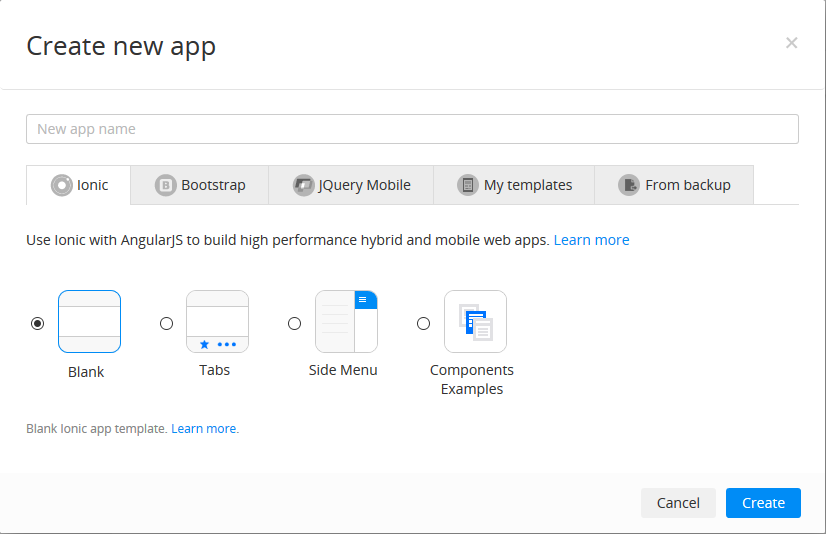Click the From backup file icon
Viewport: 826px width, 534px height.
(x=629, y=185)
